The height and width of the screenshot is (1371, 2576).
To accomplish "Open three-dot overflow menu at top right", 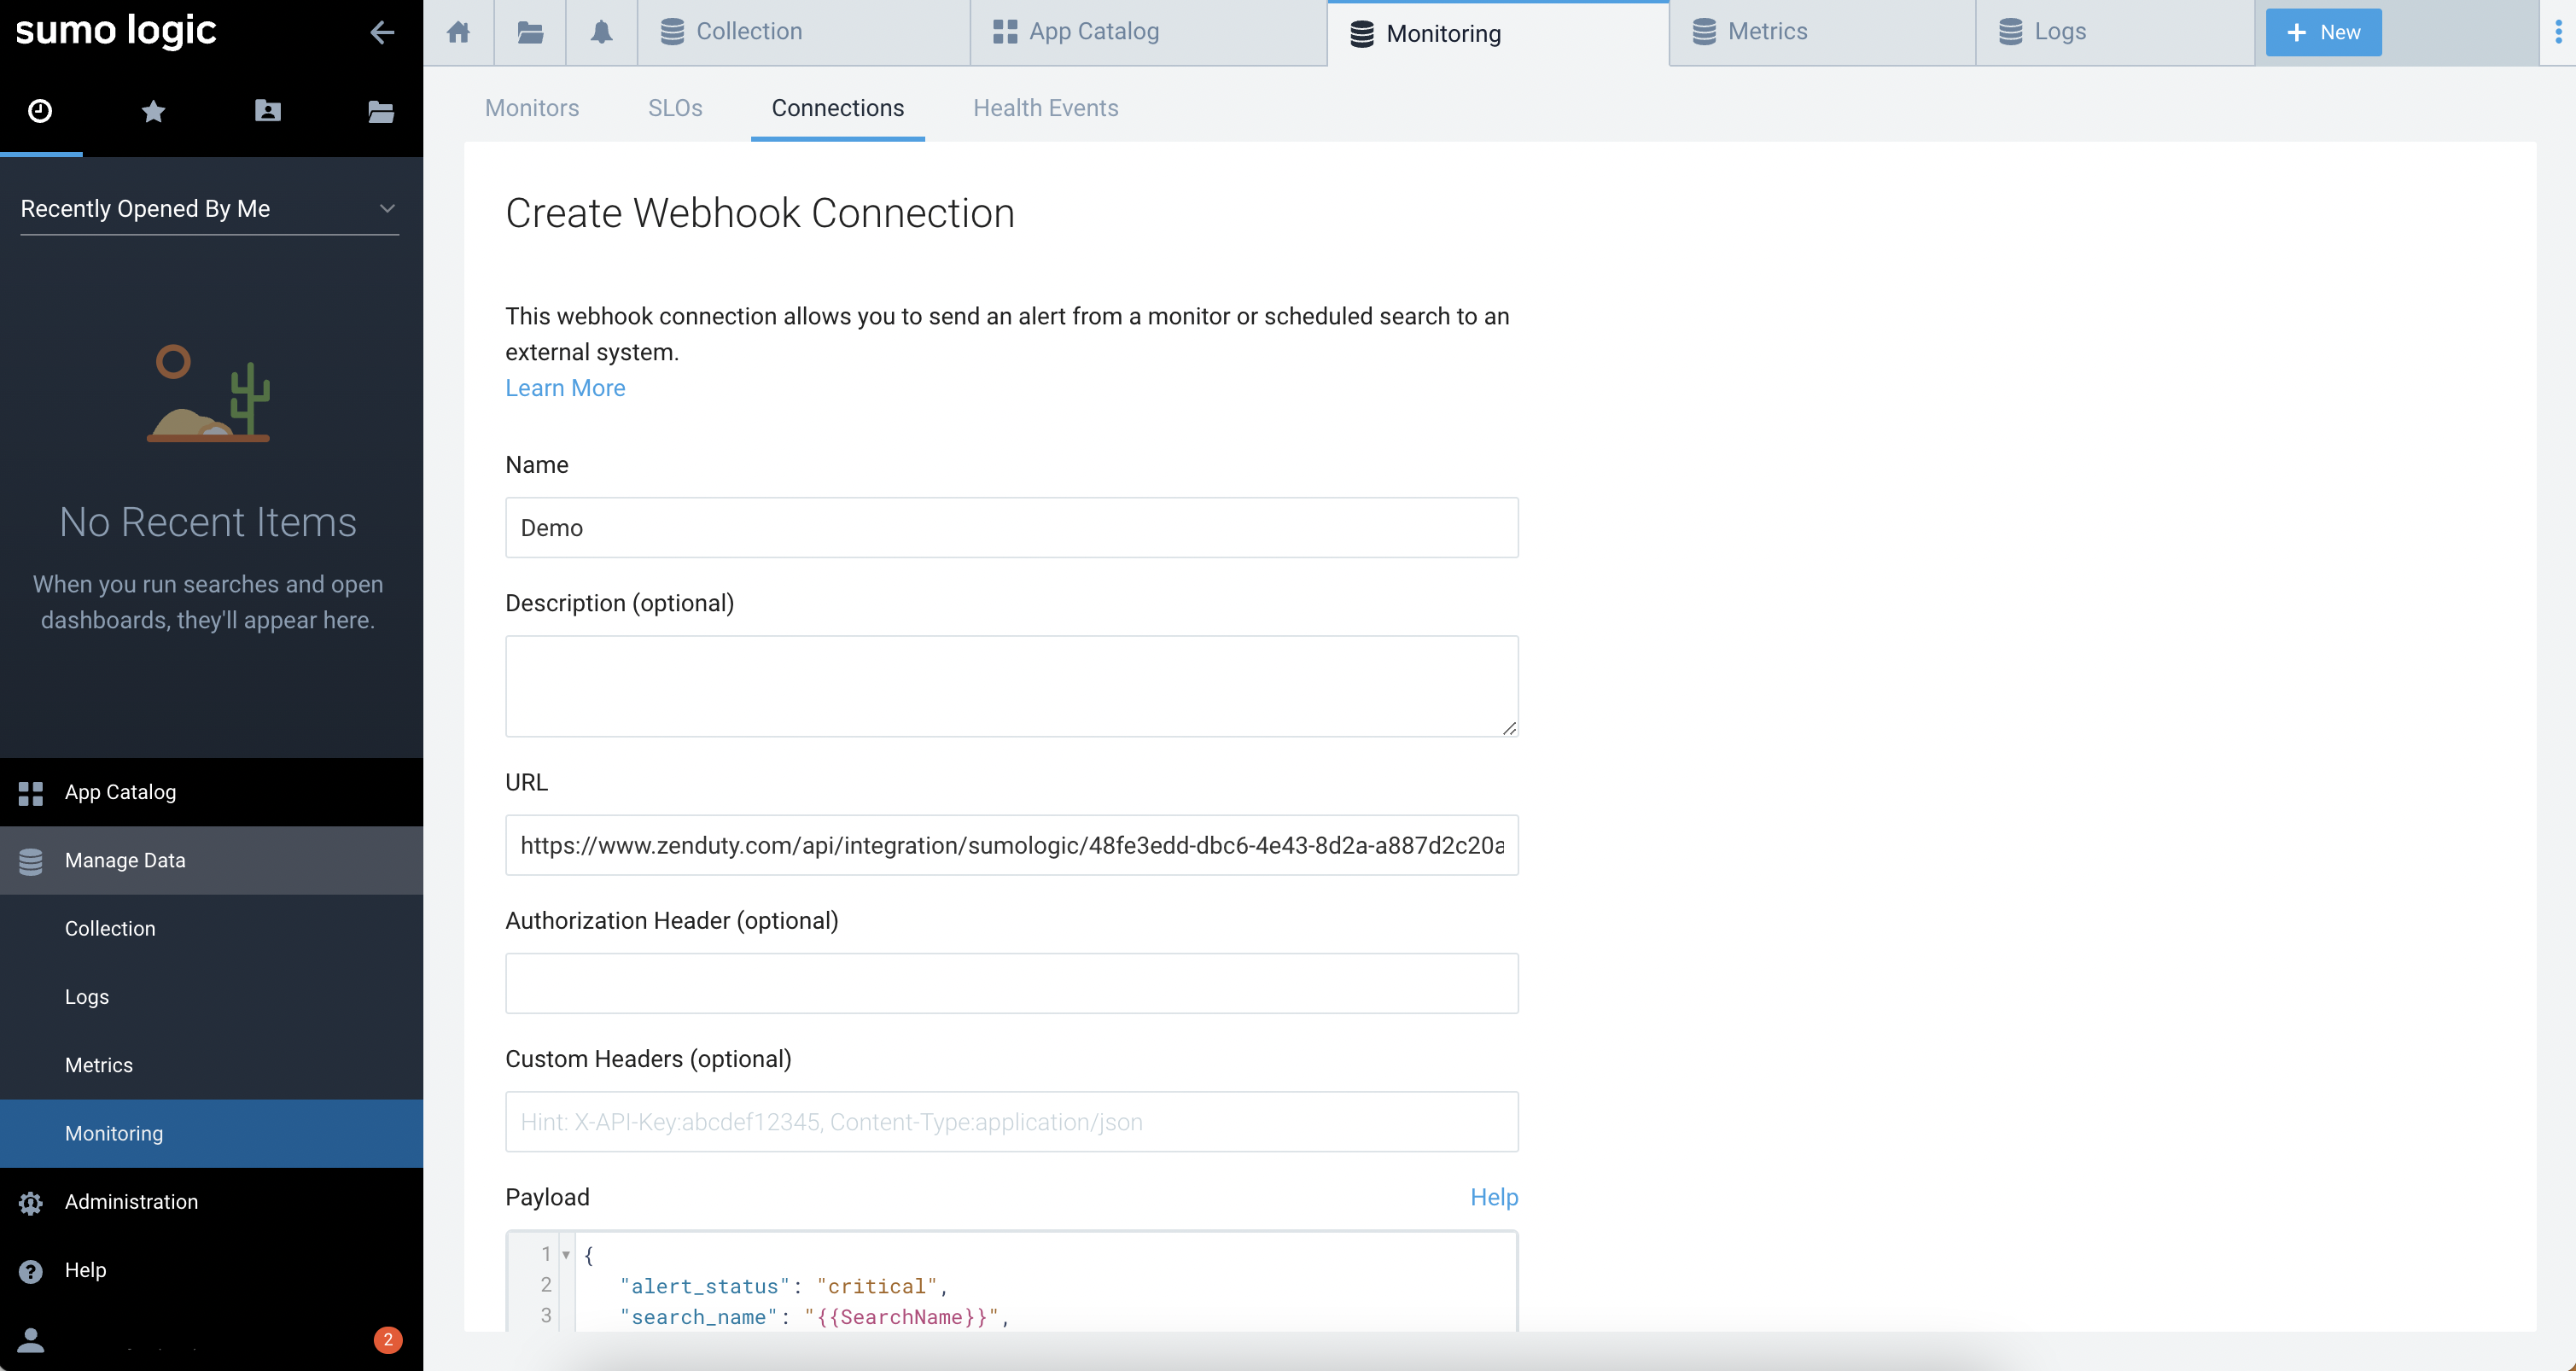I will 2558,32.
